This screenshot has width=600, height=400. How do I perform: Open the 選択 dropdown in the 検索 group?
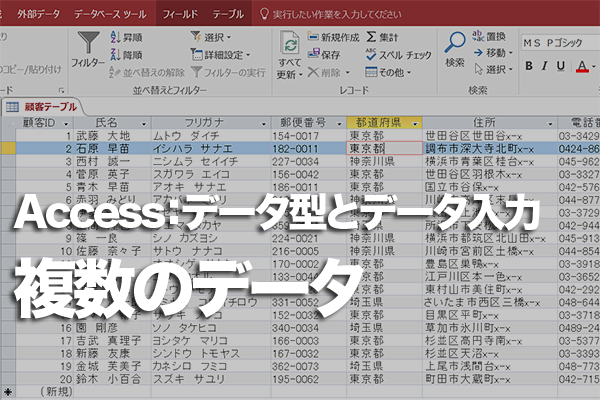click(x=493, y=69)
